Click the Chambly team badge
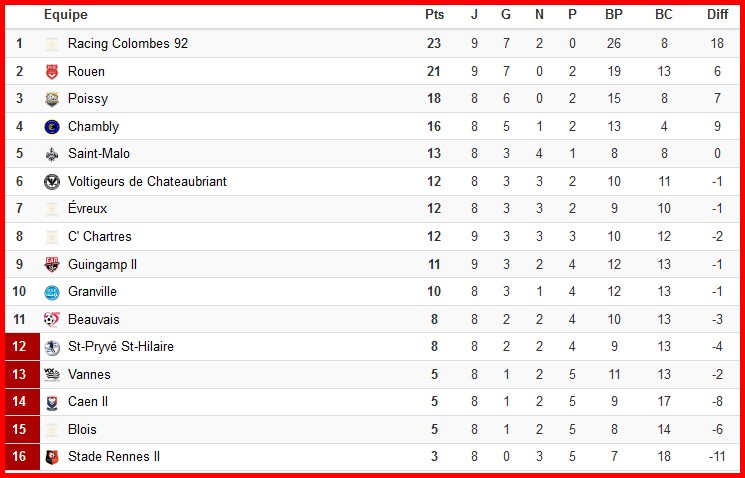The height and width of the screenshot is (478, 745). point(52,127)
